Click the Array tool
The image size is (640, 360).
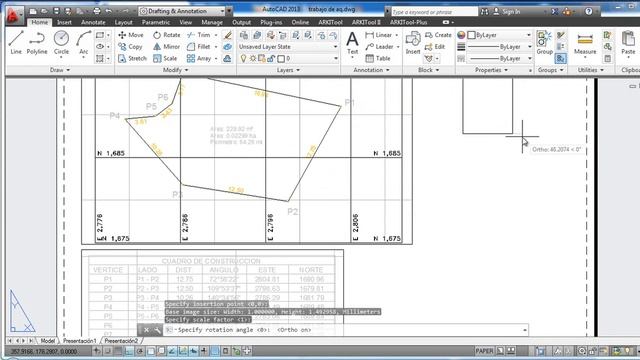pyautogui.click(x=199, y=59)
